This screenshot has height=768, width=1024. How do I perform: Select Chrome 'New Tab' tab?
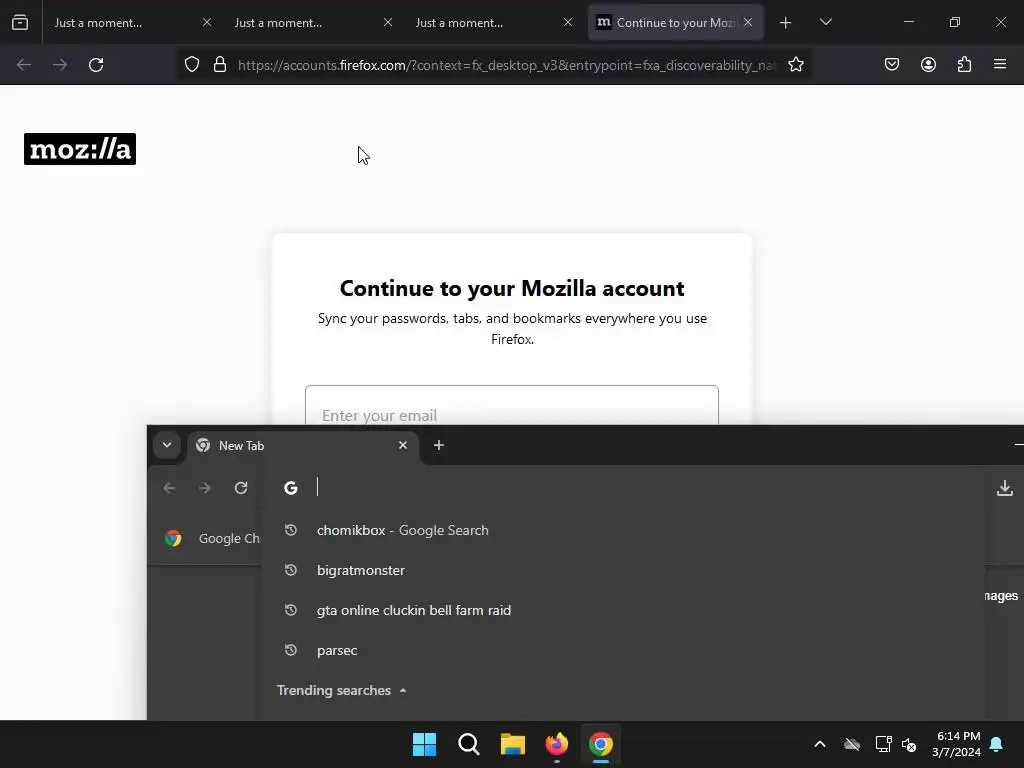pos(303,445)
